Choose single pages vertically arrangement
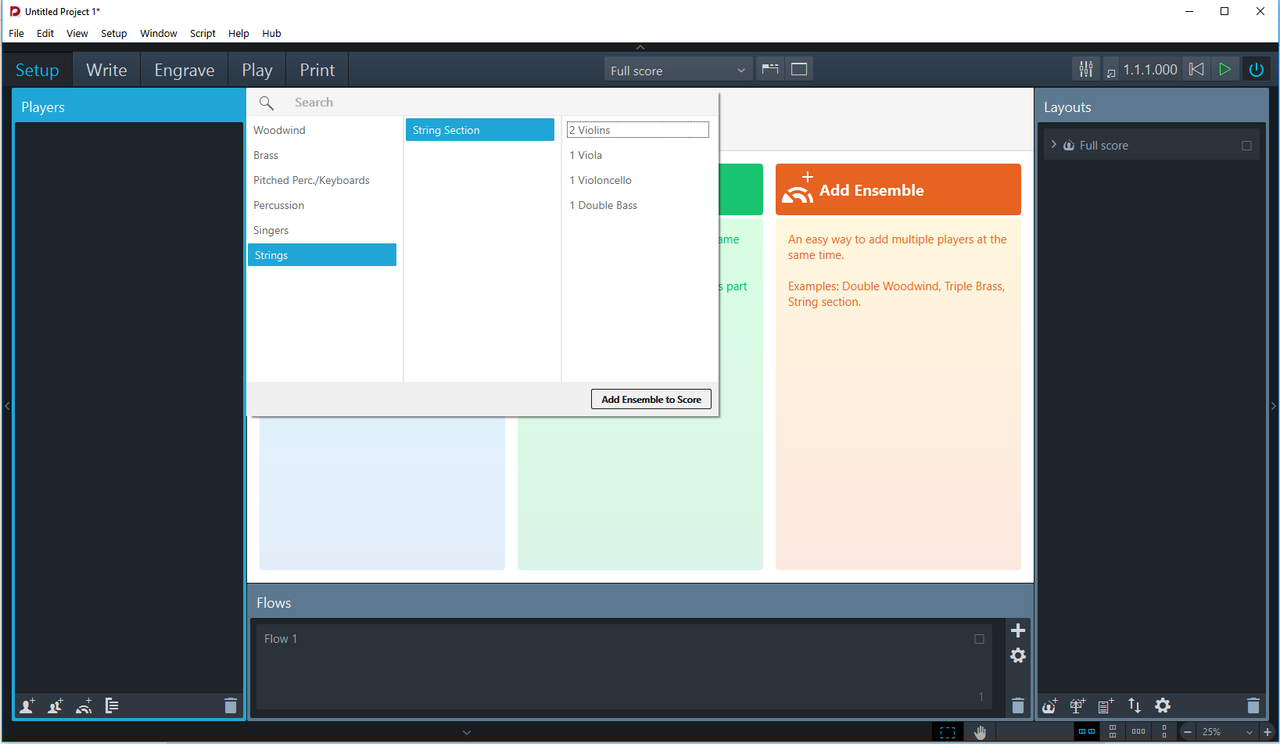This screenshot has height=744, width=1280. (1164, 732)
